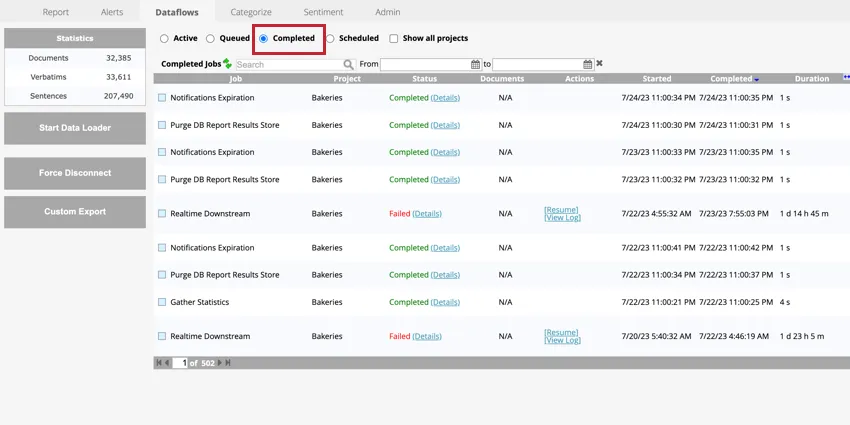Screen dimensions: 850x425
Task: Open the To date calendar picker
Action: click(x=587, y=64)
